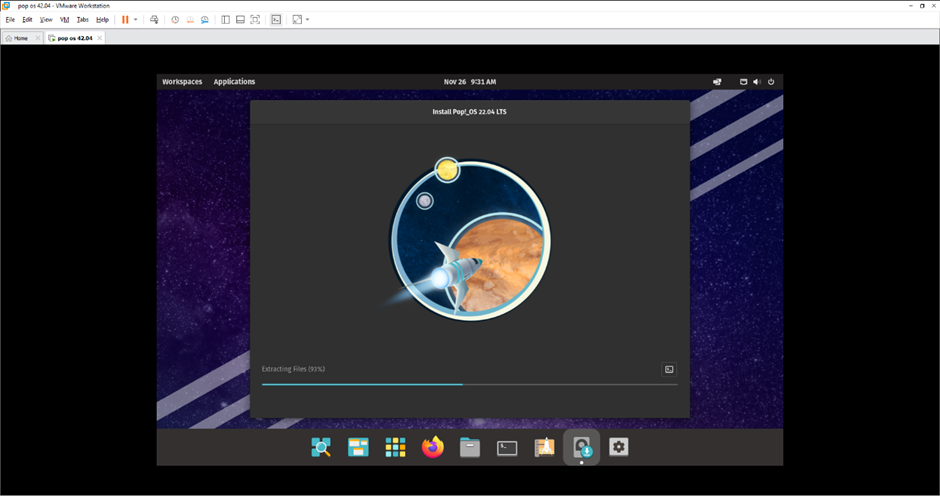The width and height of the screenshot is (940, 496).
Task: Open the Terminal from the dock
Action: coord(507,447)
